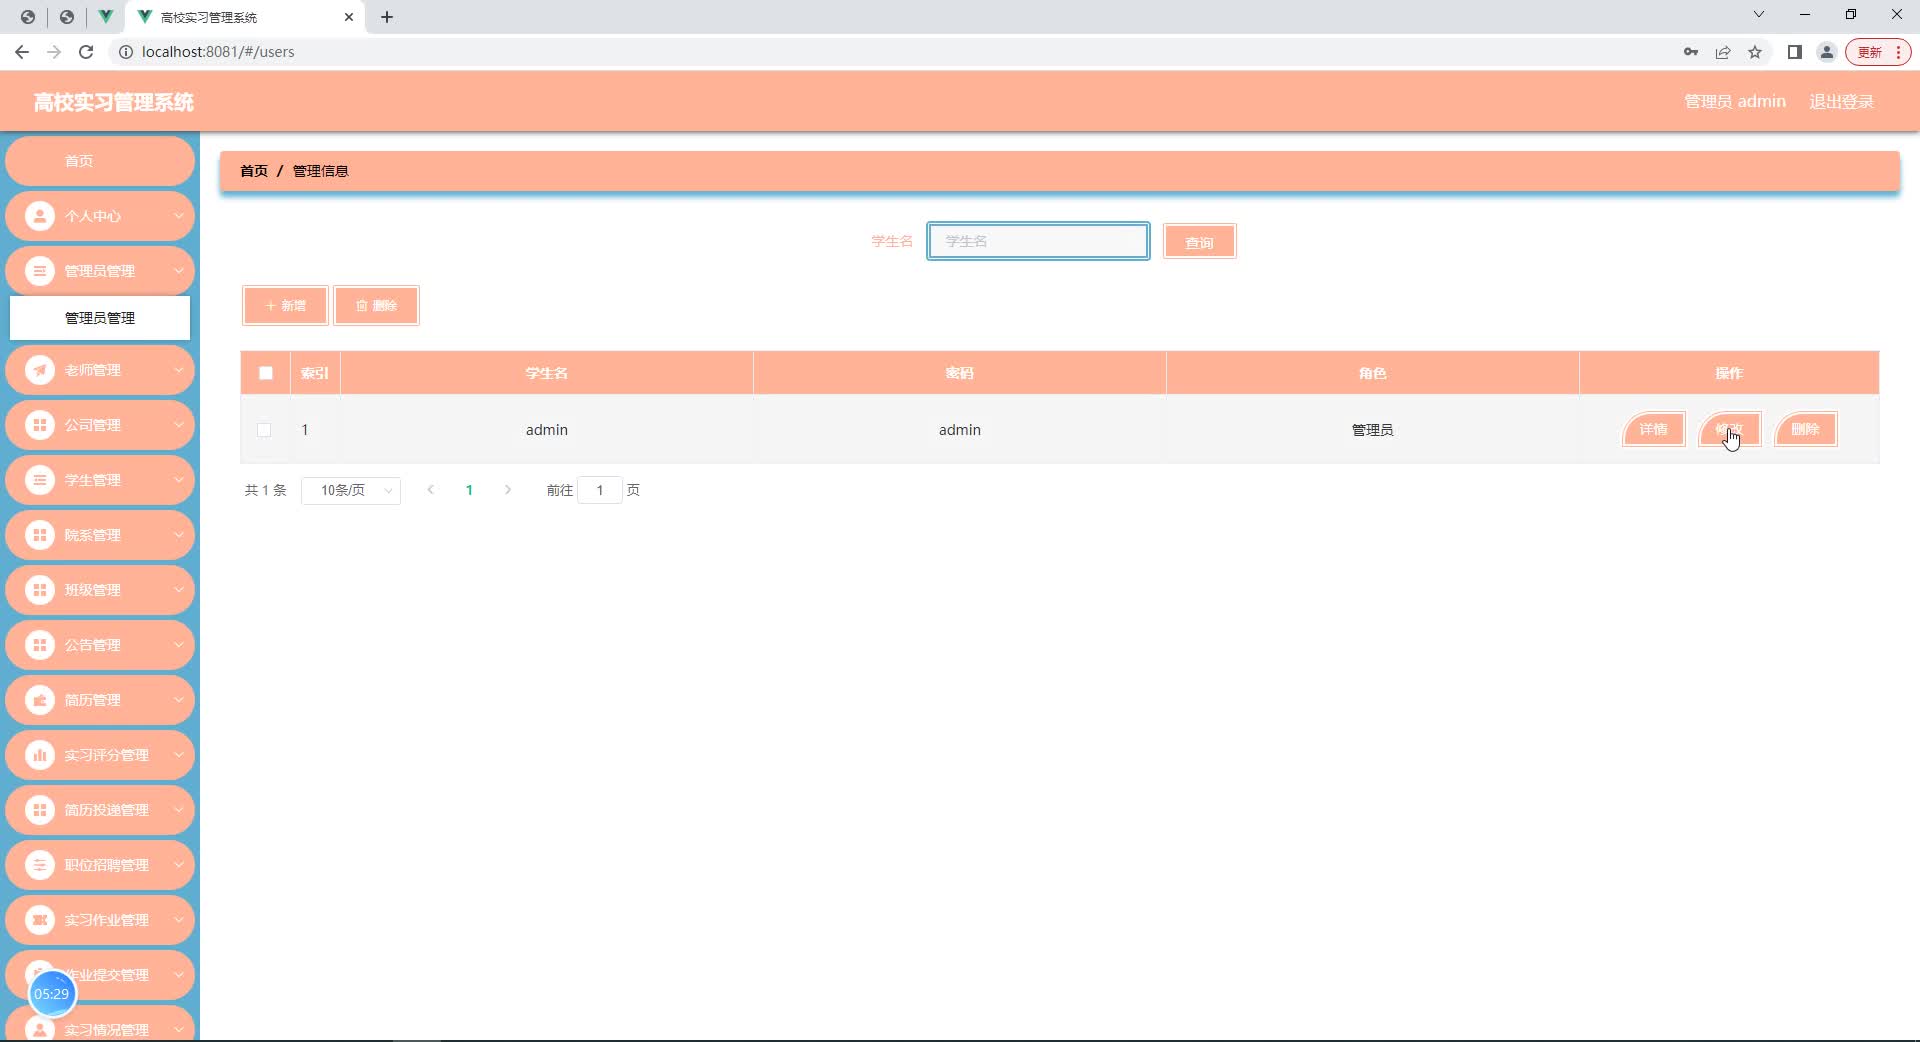This screenshot has height=1042, width=1920.
Task: Open 实习情况管理 menu item
Action: tap(99, 1024)
